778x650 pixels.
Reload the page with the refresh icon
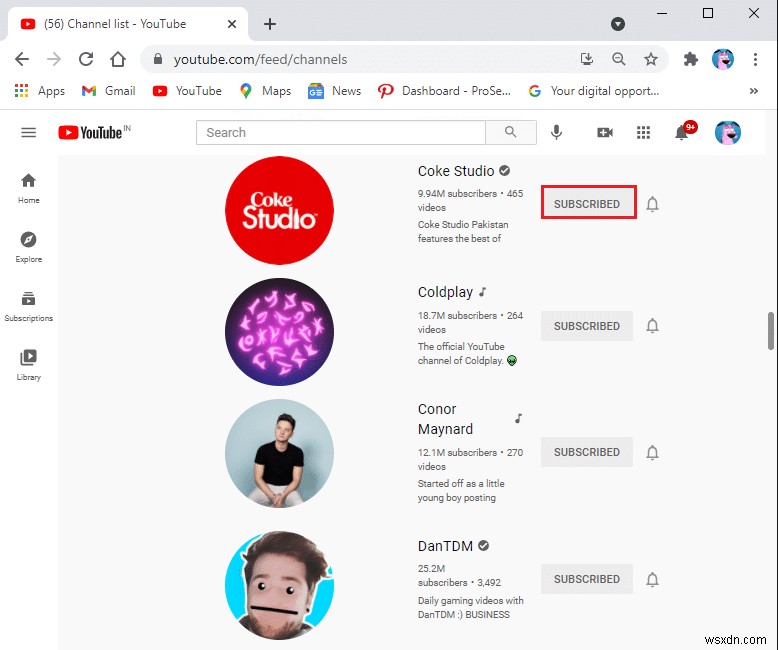pyautogui.click(x=86, y=59)
